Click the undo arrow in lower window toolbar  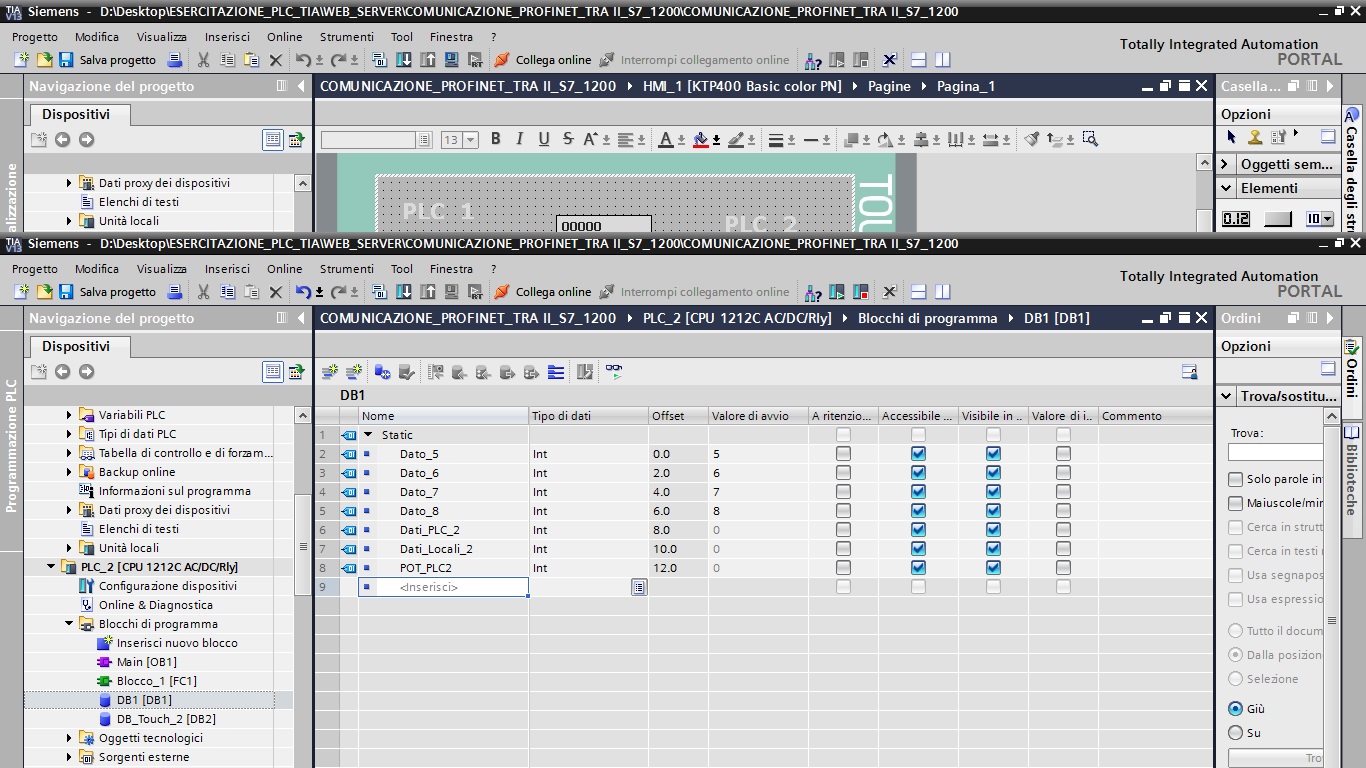[303, 292]
